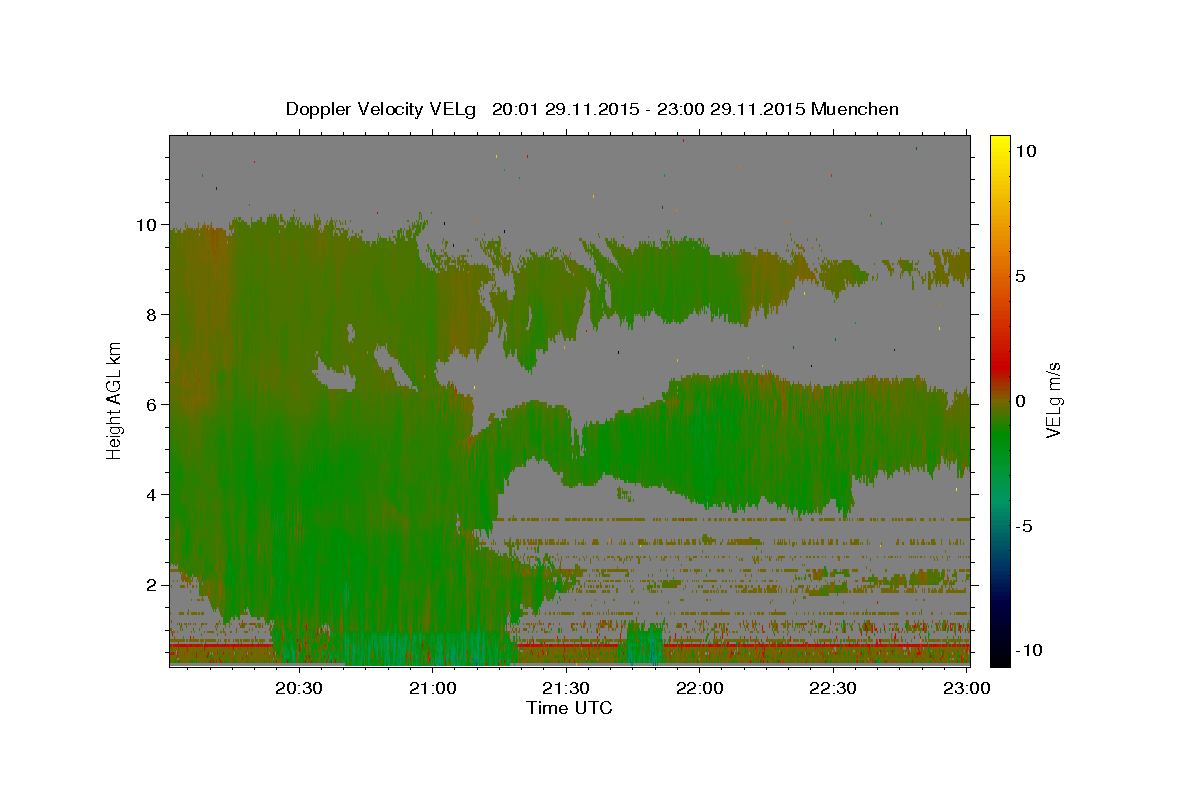Click the height axis label 10
This screenshot has width=1200, height=800.
pyautogui.click(x=147, y=225)
